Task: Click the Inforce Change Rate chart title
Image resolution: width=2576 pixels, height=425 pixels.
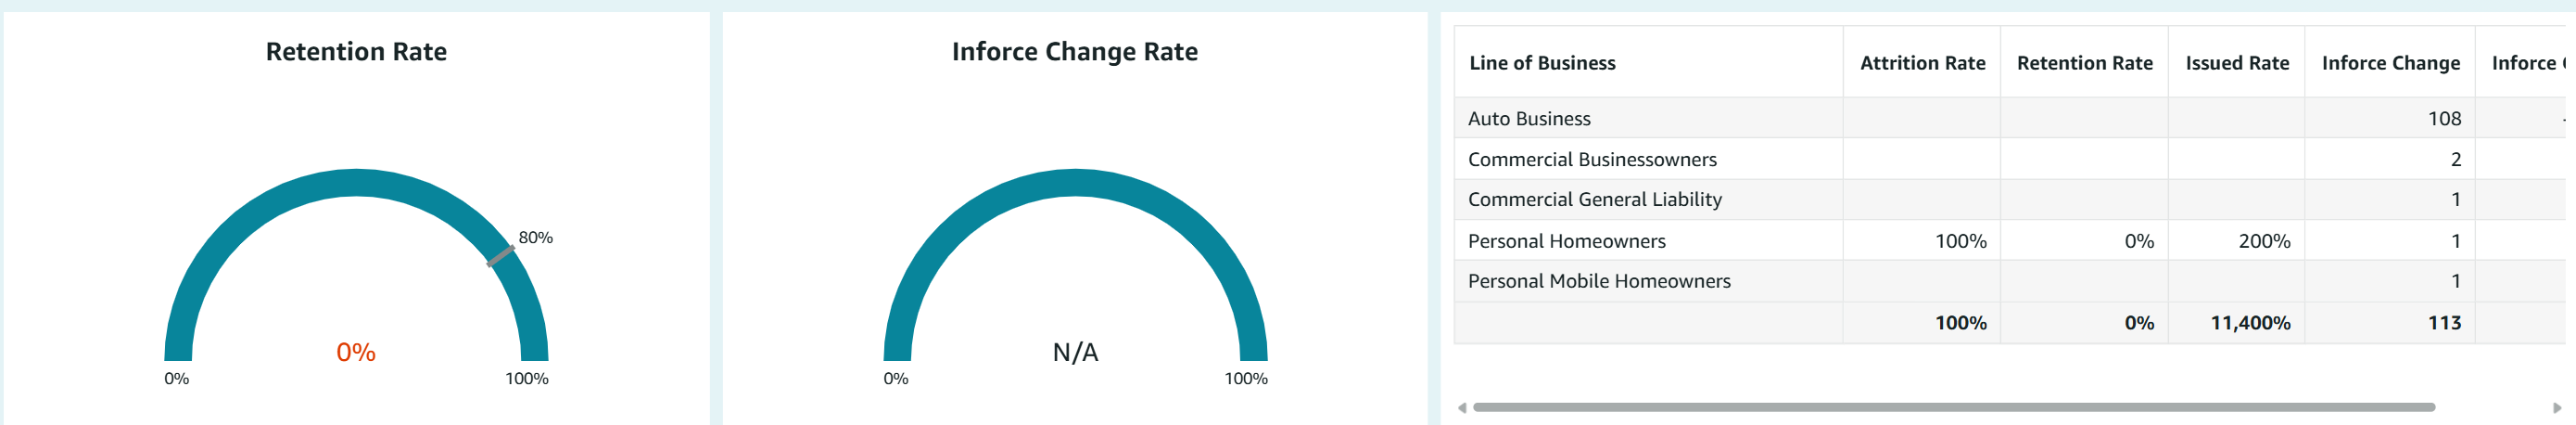Action: (1074, 52)
